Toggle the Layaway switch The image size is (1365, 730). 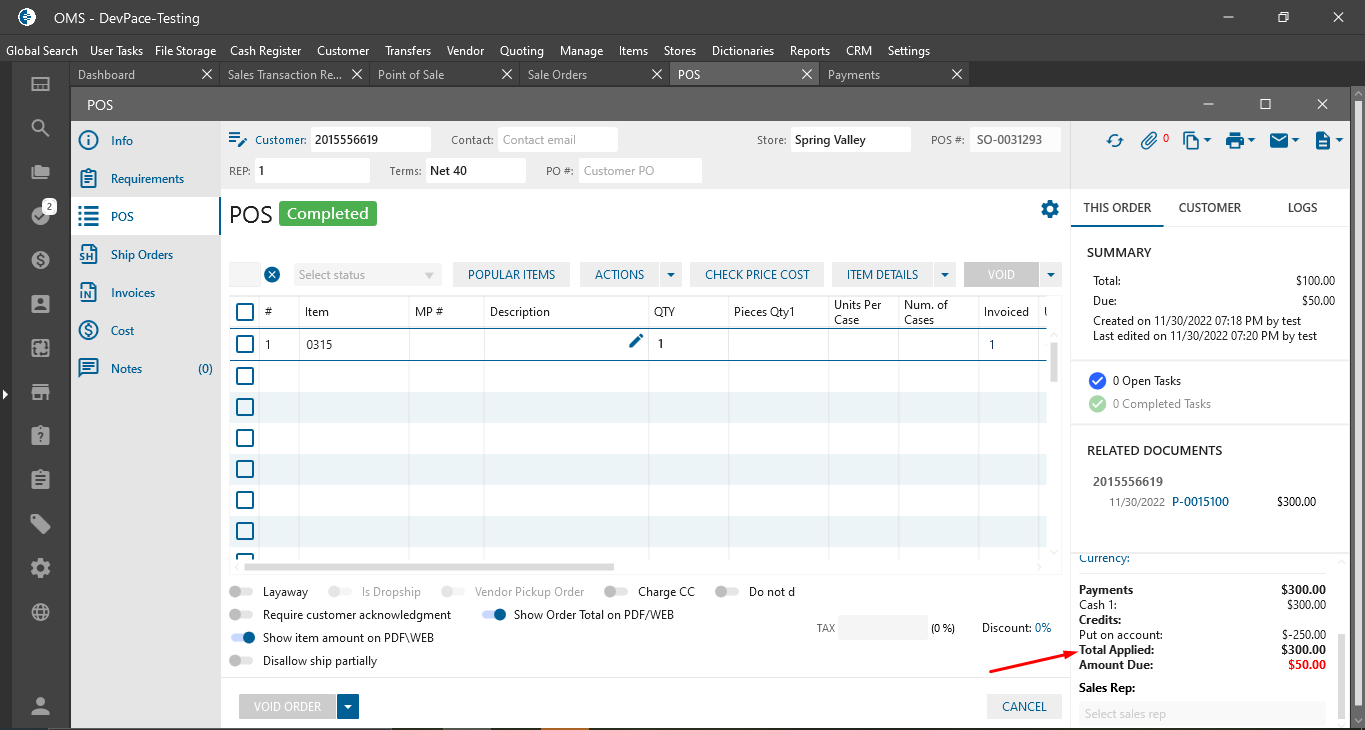pyautogui.click(x=241, y=592)
